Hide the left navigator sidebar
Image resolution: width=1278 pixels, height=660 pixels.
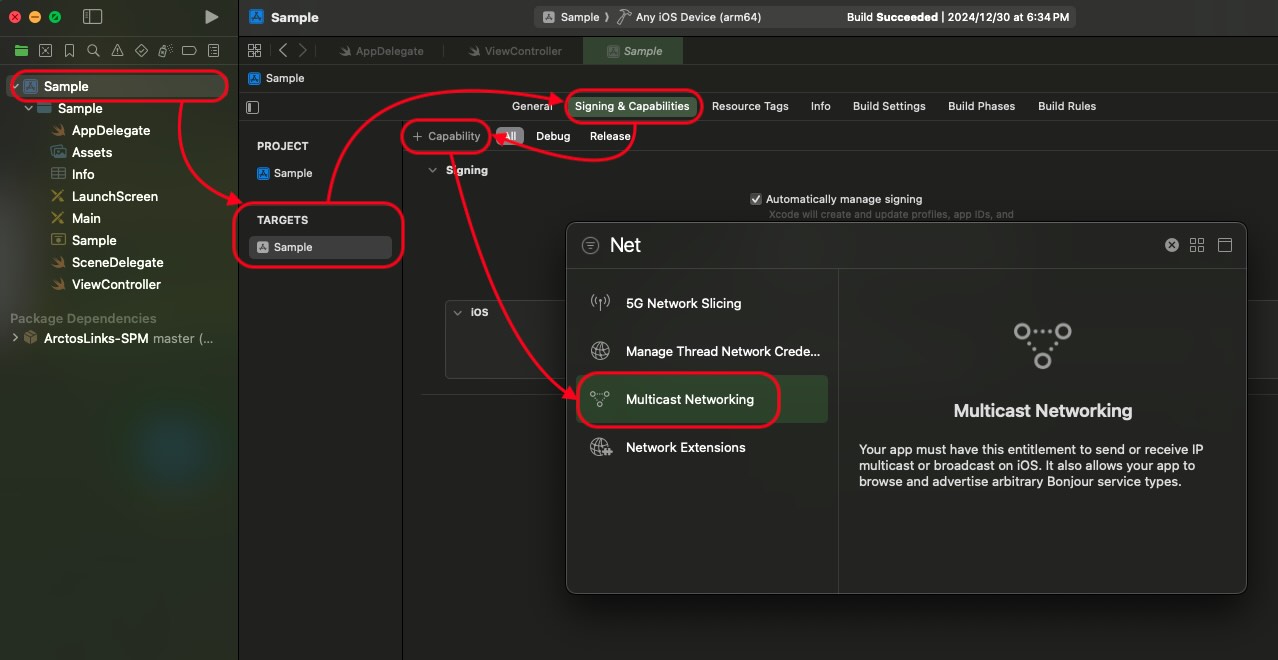(92, 17)
